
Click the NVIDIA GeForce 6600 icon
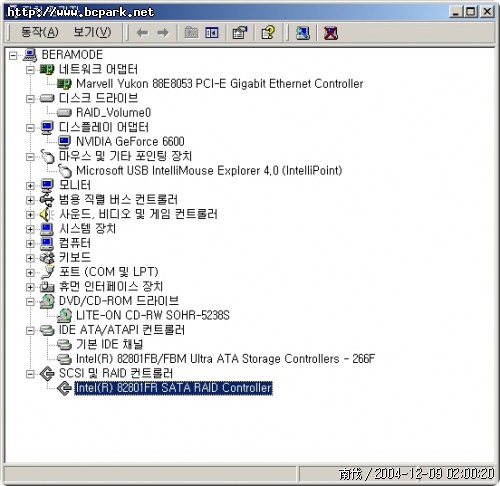(64, 142)
